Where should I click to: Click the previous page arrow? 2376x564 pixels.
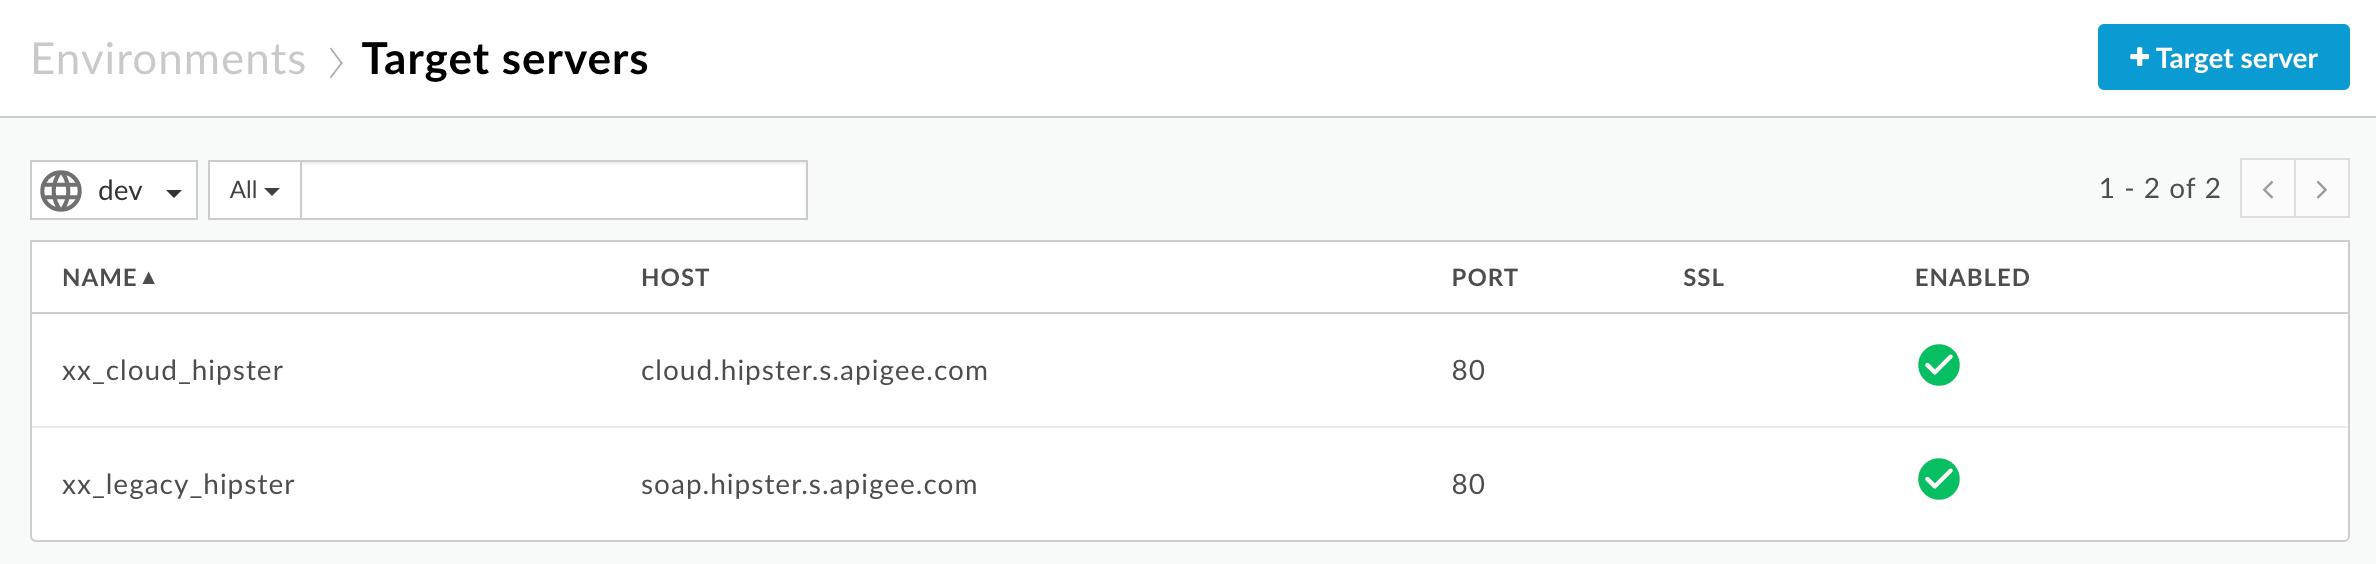[2268, 189]
